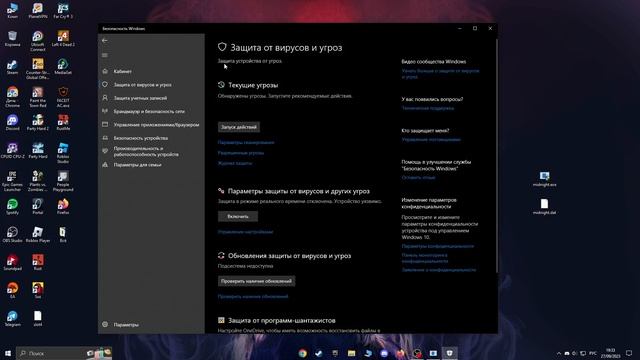Select the People Playground shortcut
This screenshot has width=640, height=360.
tap(63, 181)
